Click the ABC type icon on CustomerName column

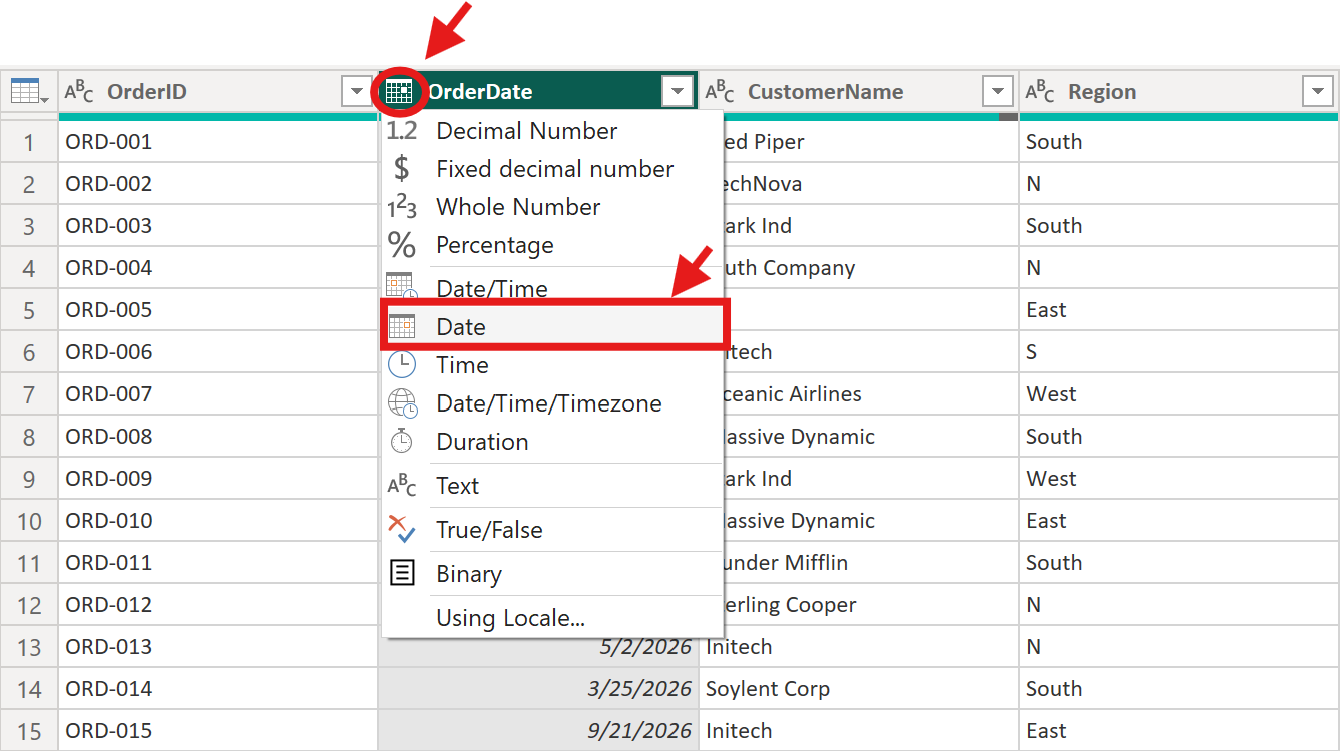720,92
